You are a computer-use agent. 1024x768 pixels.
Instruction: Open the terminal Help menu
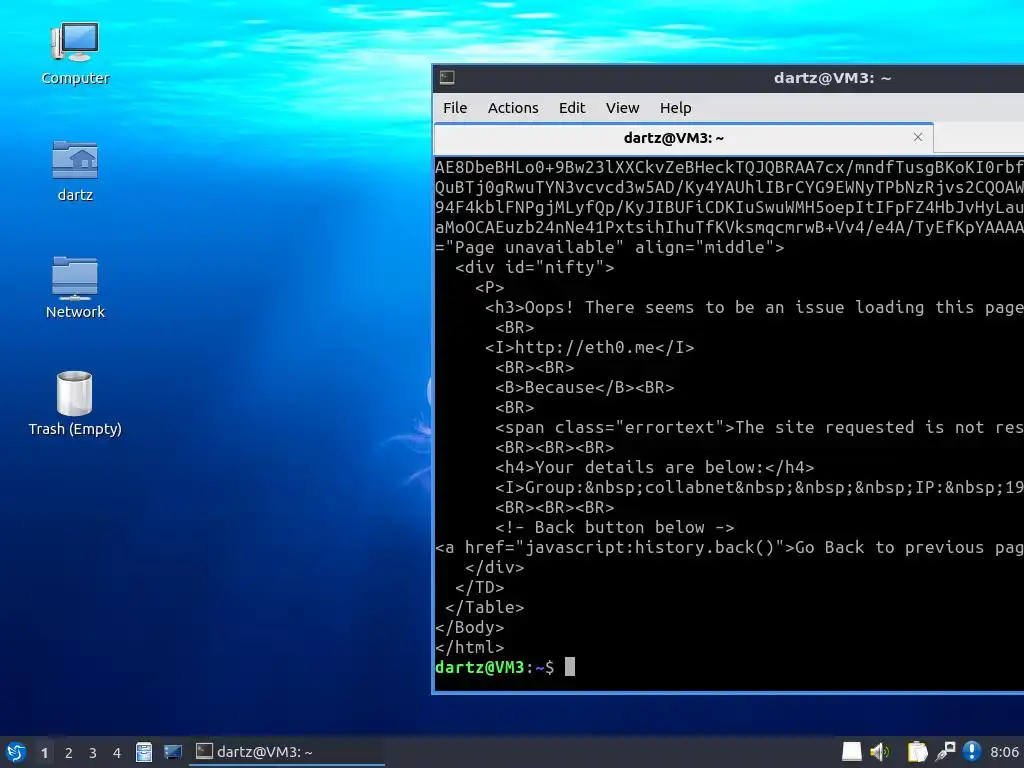tap(675, 108)
